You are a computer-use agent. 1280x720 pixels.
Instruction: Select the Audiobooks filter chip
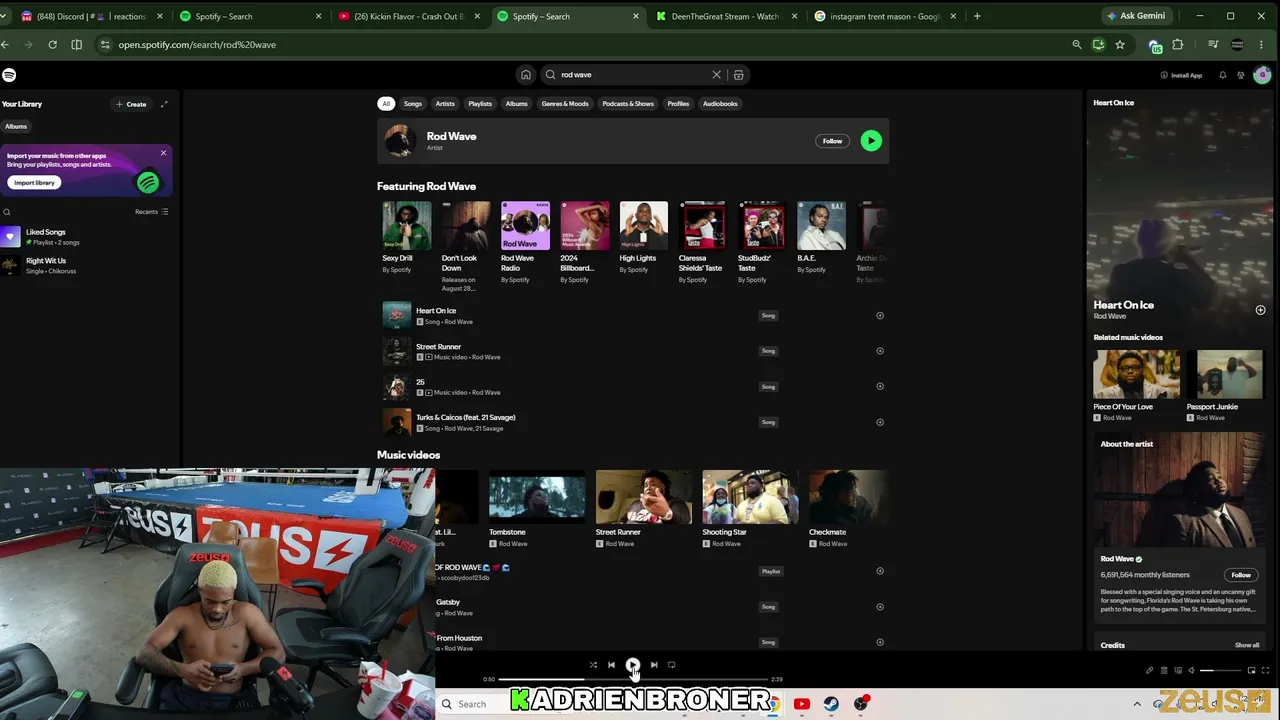tap(720, 104)
